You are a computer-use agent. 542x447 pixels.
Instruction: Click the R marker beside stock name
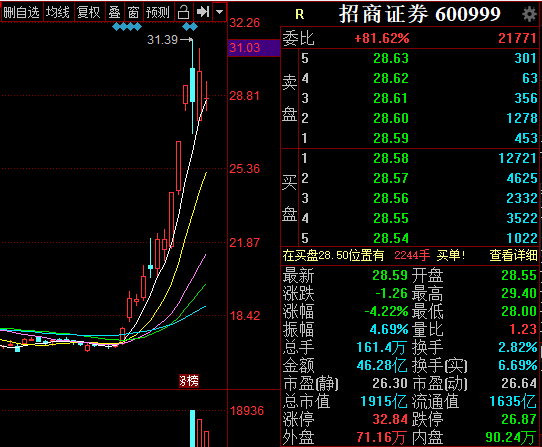[x=299, y=15]
